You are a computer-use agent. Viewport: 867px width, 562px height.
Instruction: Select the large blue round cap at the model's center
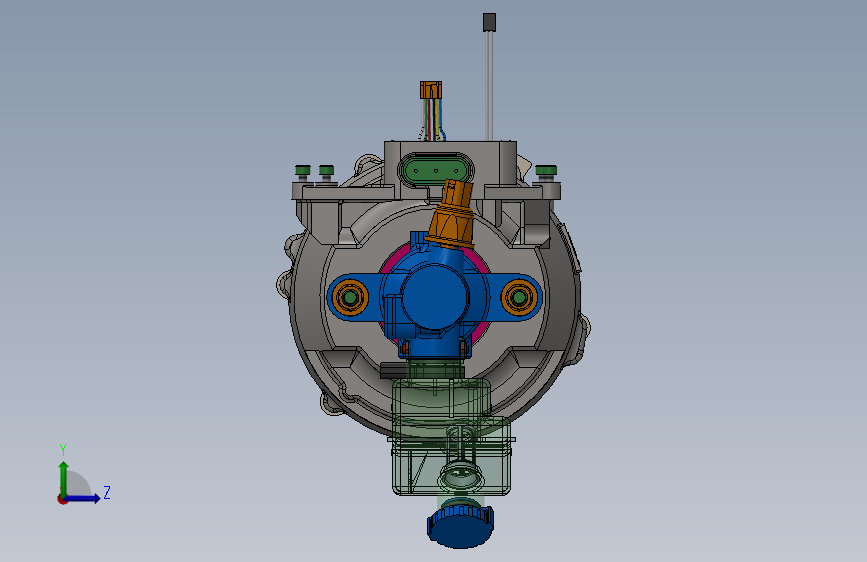point(435,297)
